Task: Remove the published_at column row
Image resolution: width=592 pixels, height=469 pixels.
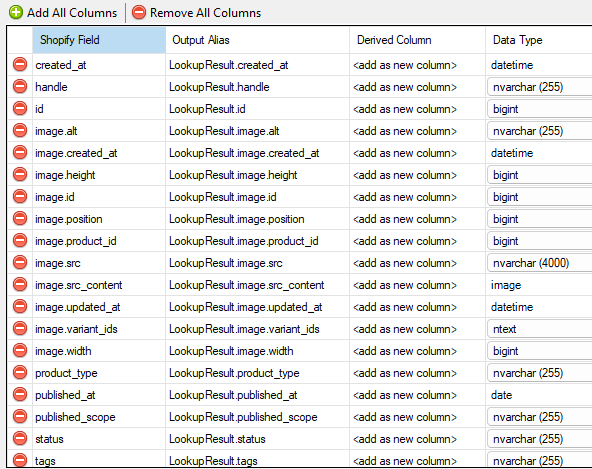Action: coord(20,394)
